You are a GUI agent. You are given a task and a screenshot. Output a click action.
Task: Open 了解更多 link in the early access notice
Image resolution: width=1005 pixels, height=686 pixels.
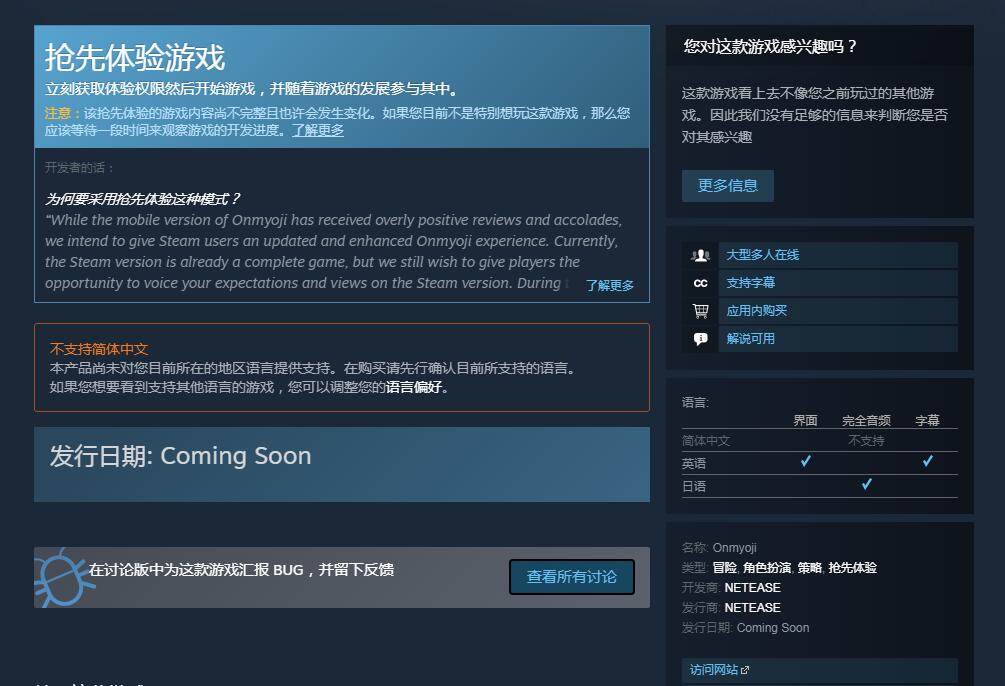pos(317,130)
